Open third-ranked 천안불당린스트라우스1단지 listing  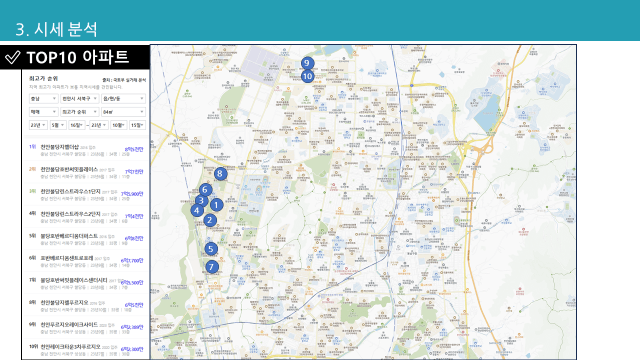point(86,194)
